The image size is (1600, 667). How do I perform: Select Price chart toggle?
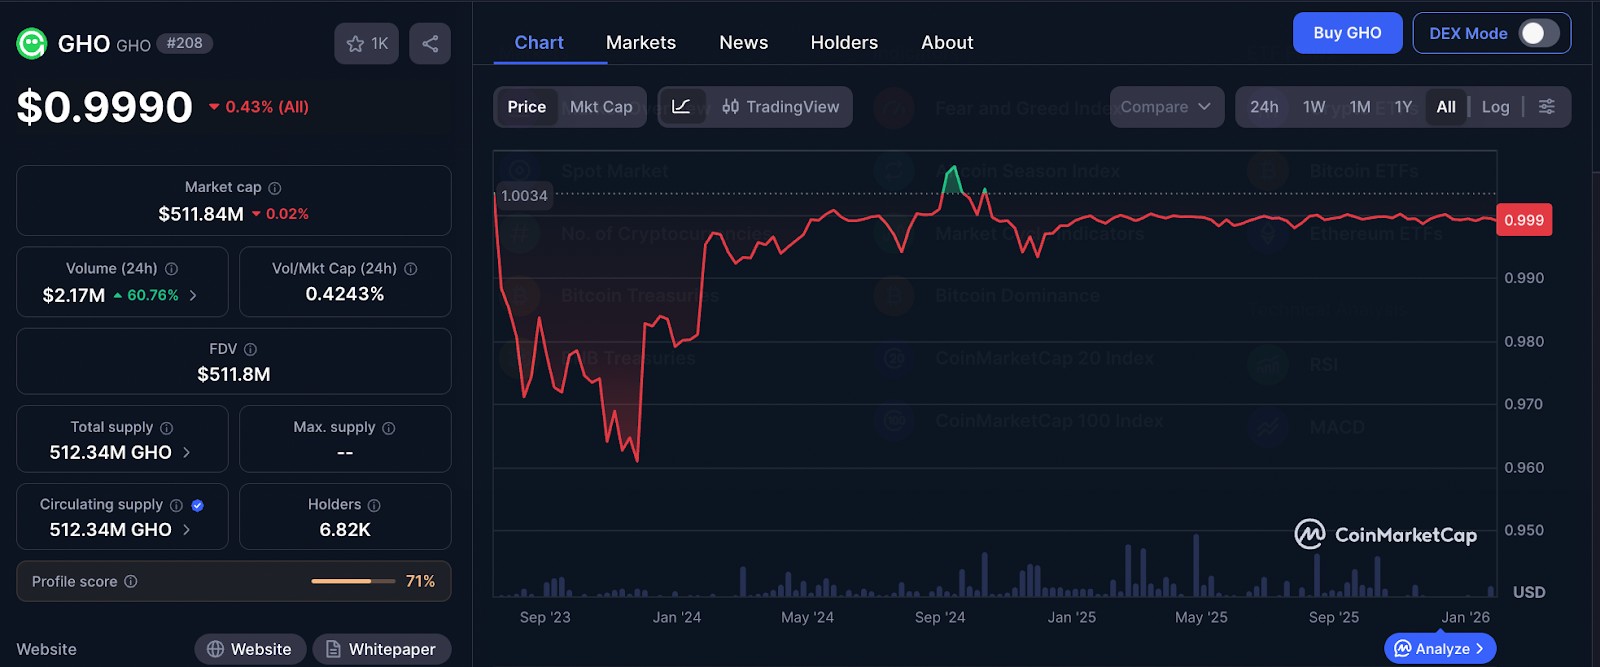(x=527, y=107)
